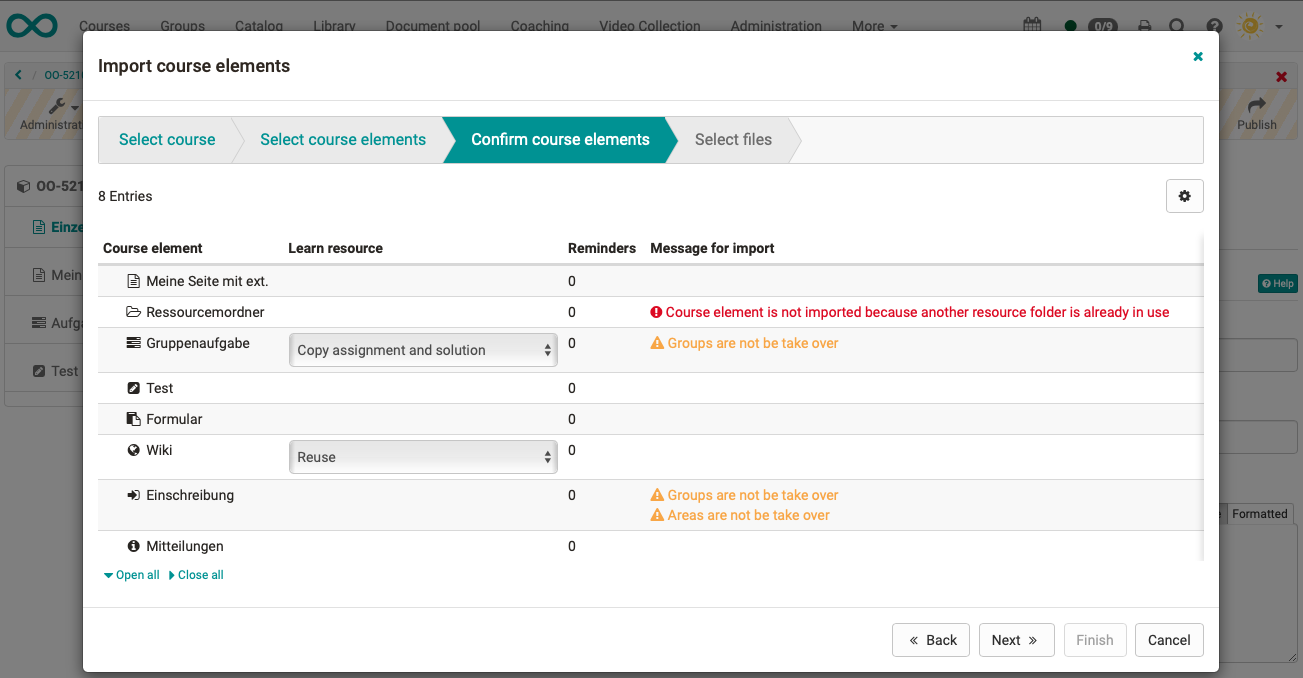
Task: Click the Back button
Action: click(931, 640)
